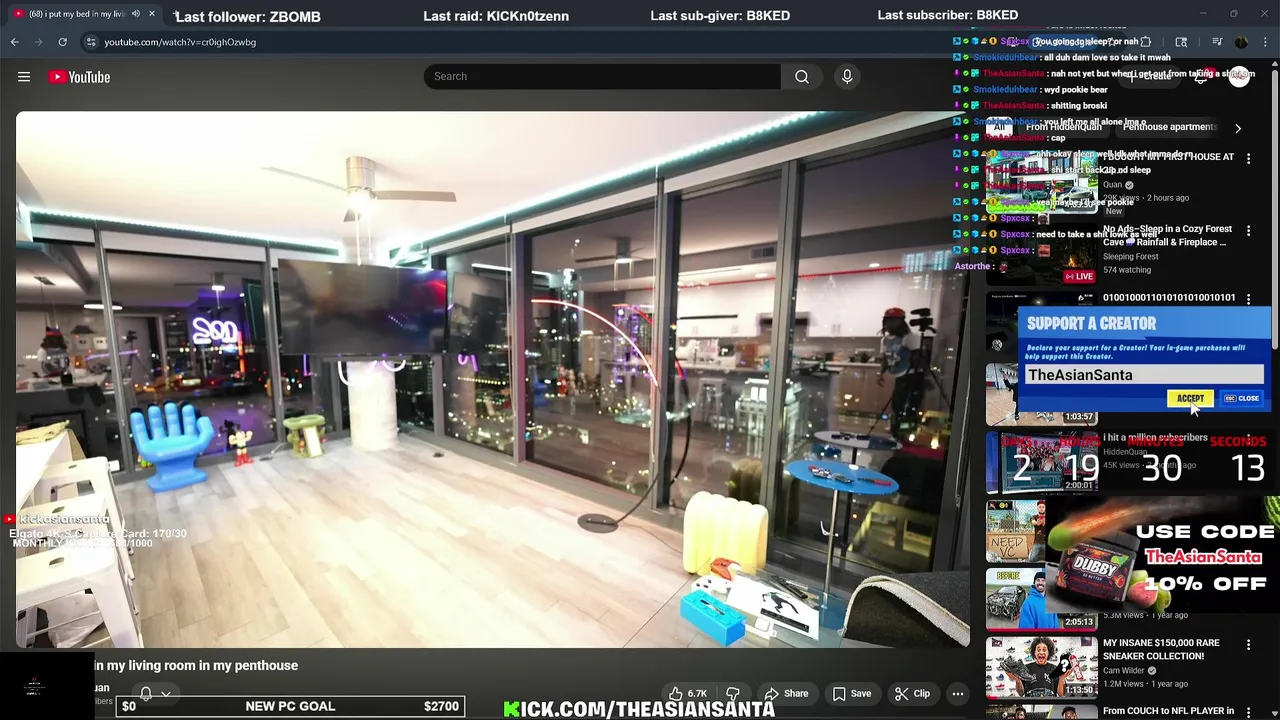The width and height of the screenshot is (1280, 720).
Task: Open options for No Ads Sleep Cozy Forest video
Action: [1248, 230]
